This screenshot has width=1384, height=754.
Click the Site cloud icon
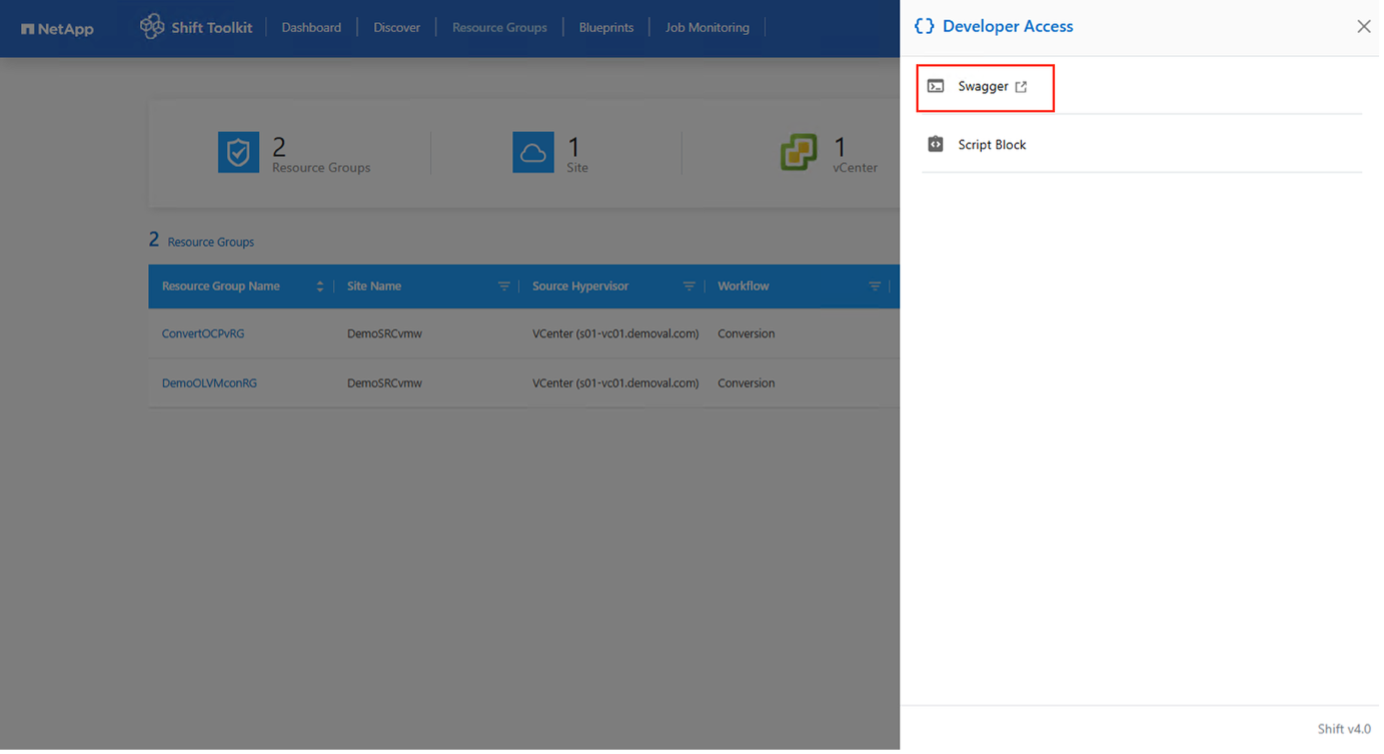pos(533,152)
